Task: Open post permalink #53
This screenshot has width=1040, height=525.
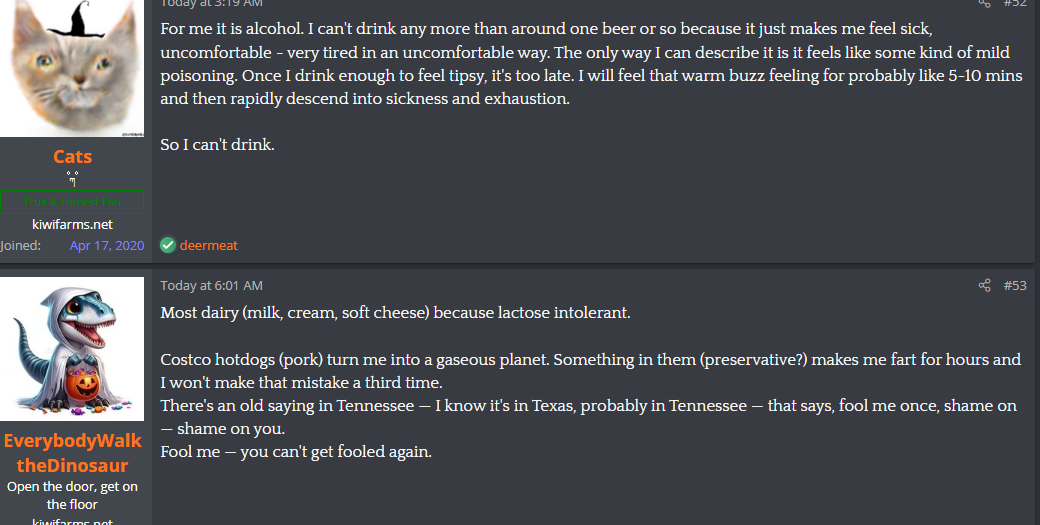Action: 1015,286
